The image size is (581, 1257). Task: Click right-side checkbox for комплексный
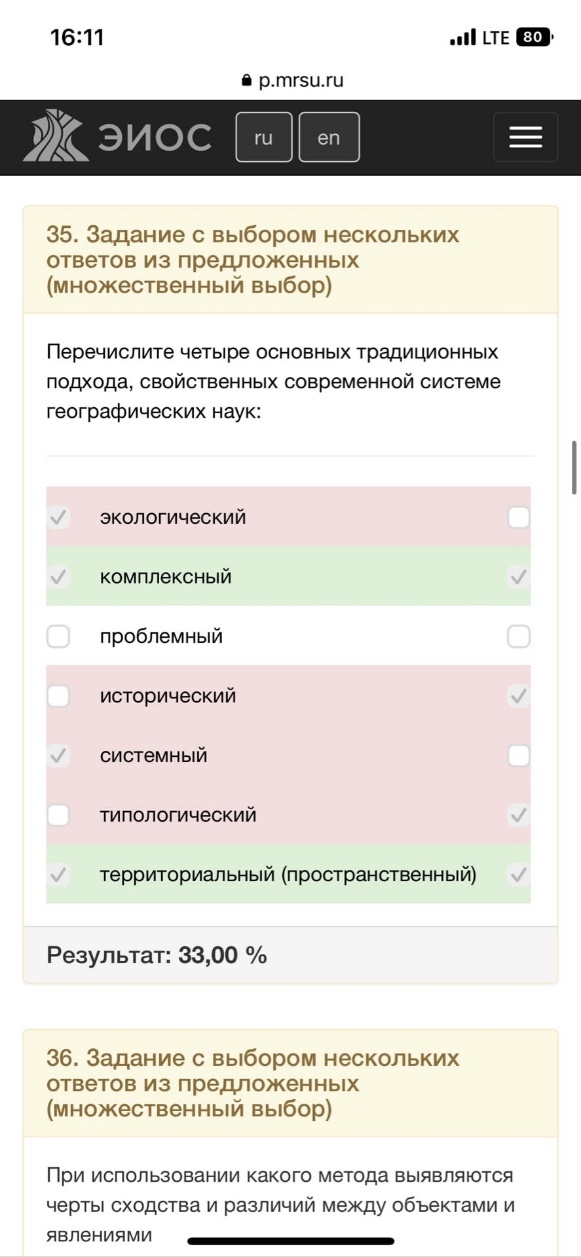click(x=518, y=577)
